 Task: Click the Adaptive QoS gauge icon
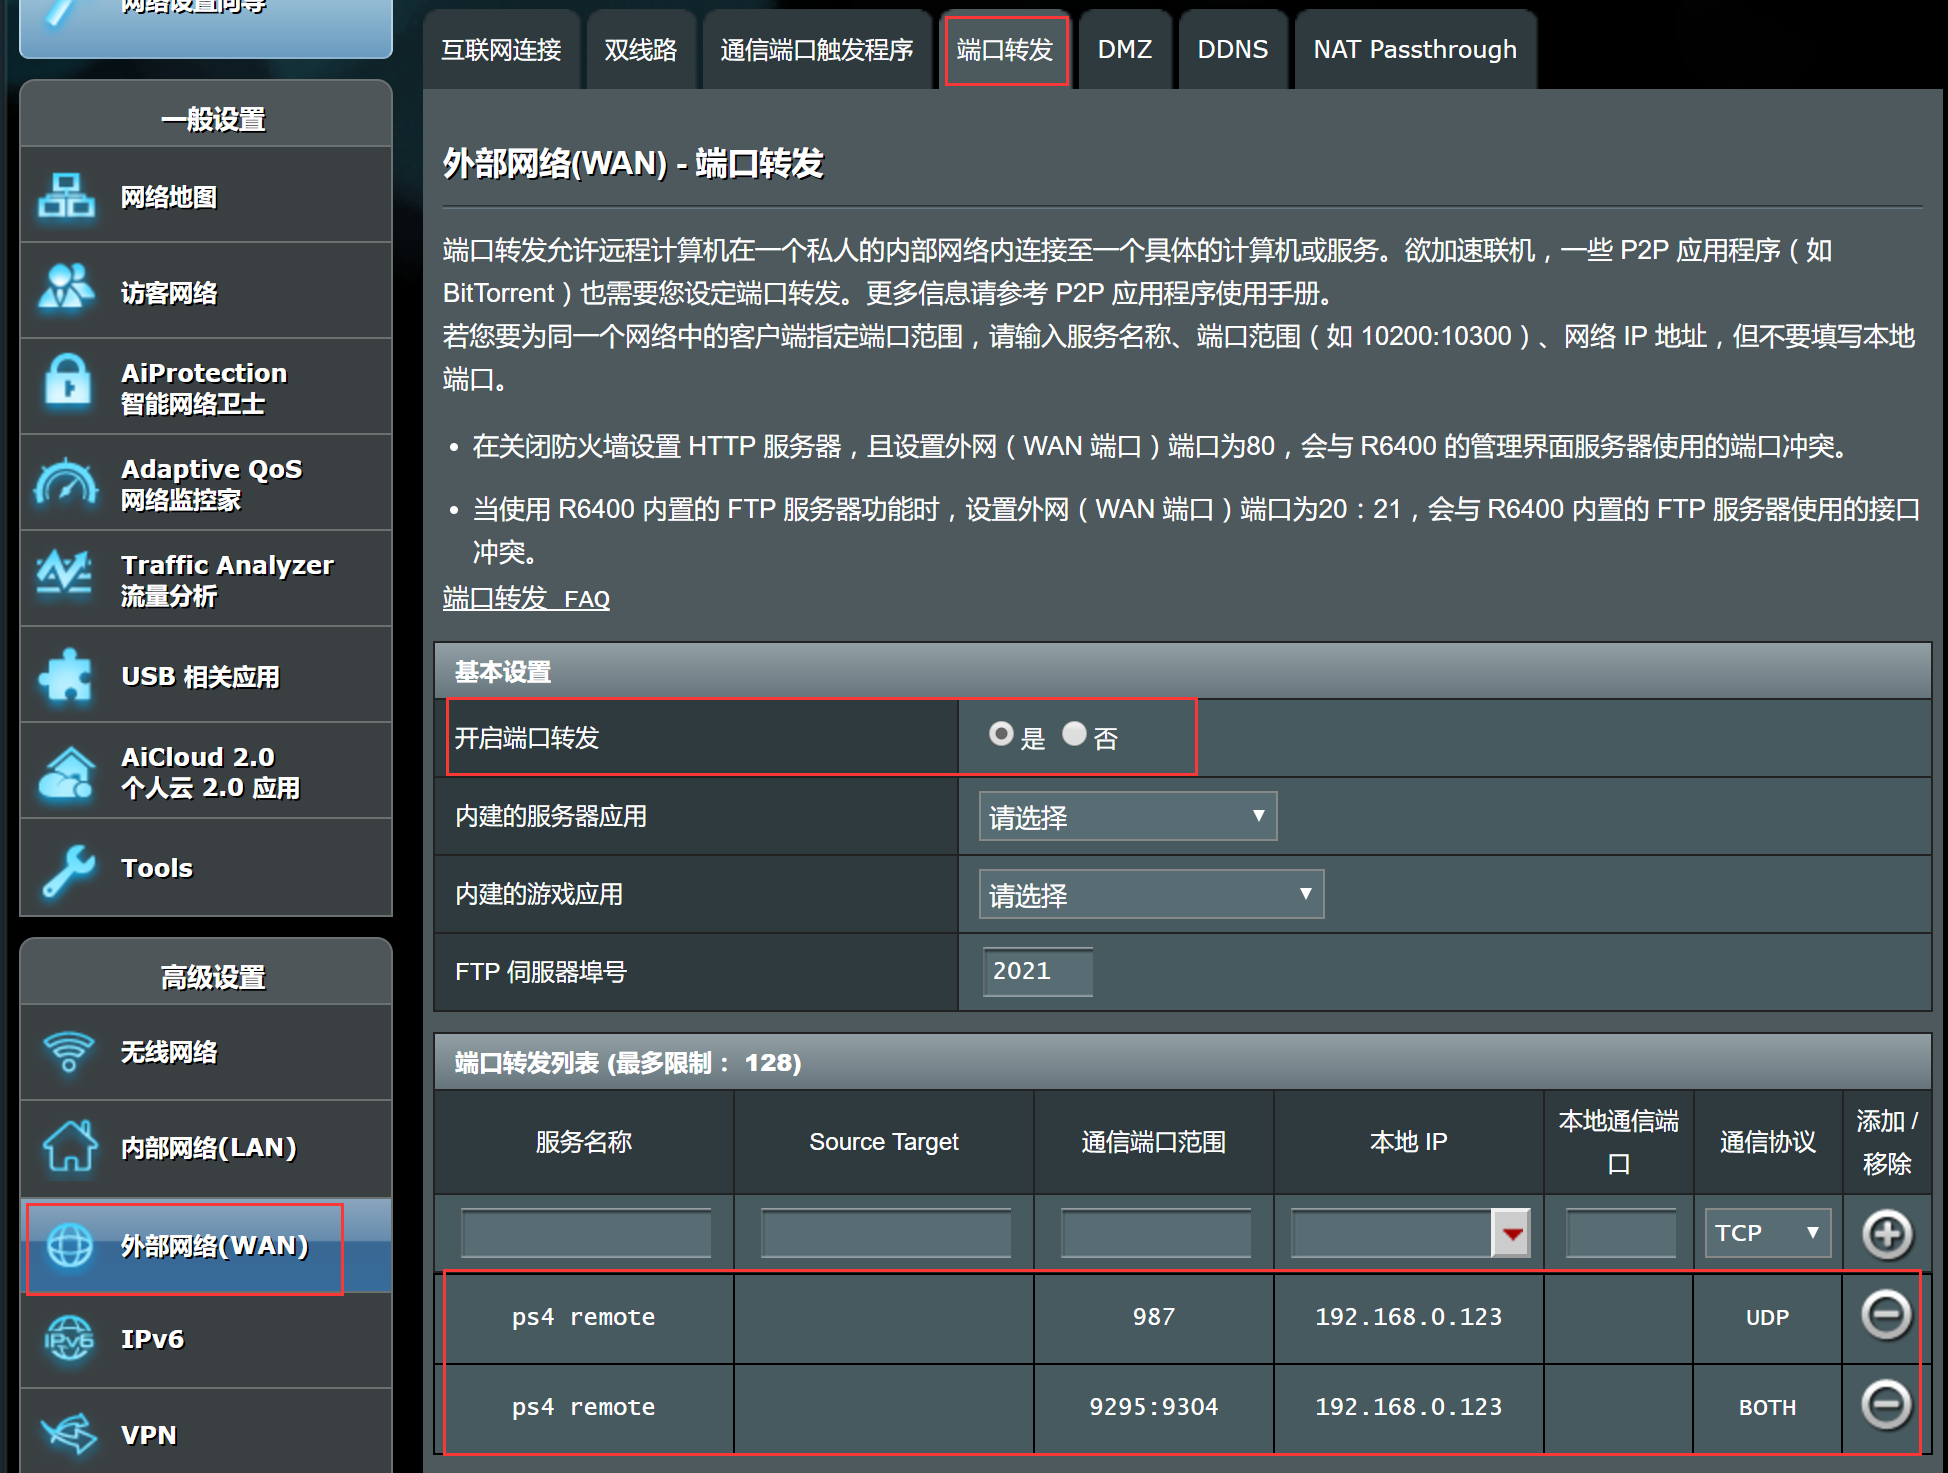pyautogui.click(x=66, y=483)
